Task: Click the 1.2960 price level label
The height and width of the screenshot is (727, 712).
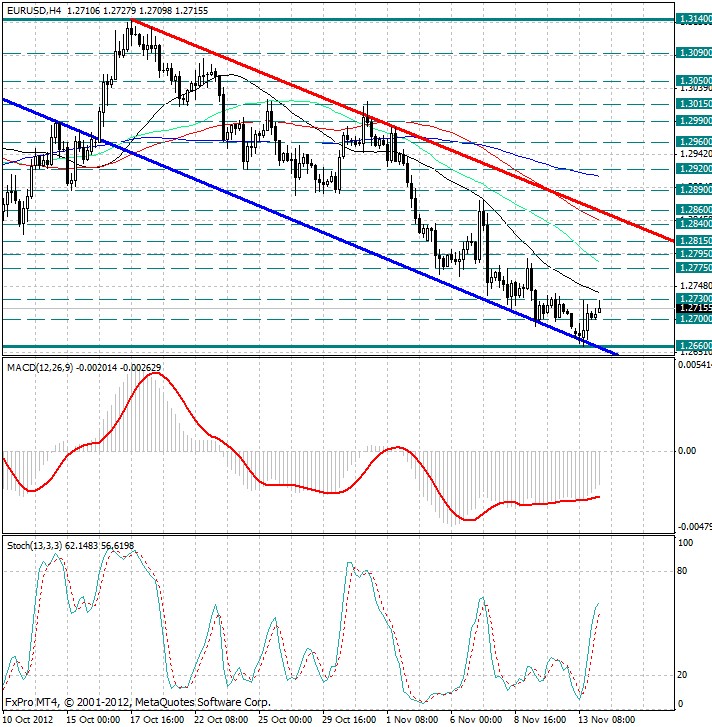Action: click(x=694, y=142)
